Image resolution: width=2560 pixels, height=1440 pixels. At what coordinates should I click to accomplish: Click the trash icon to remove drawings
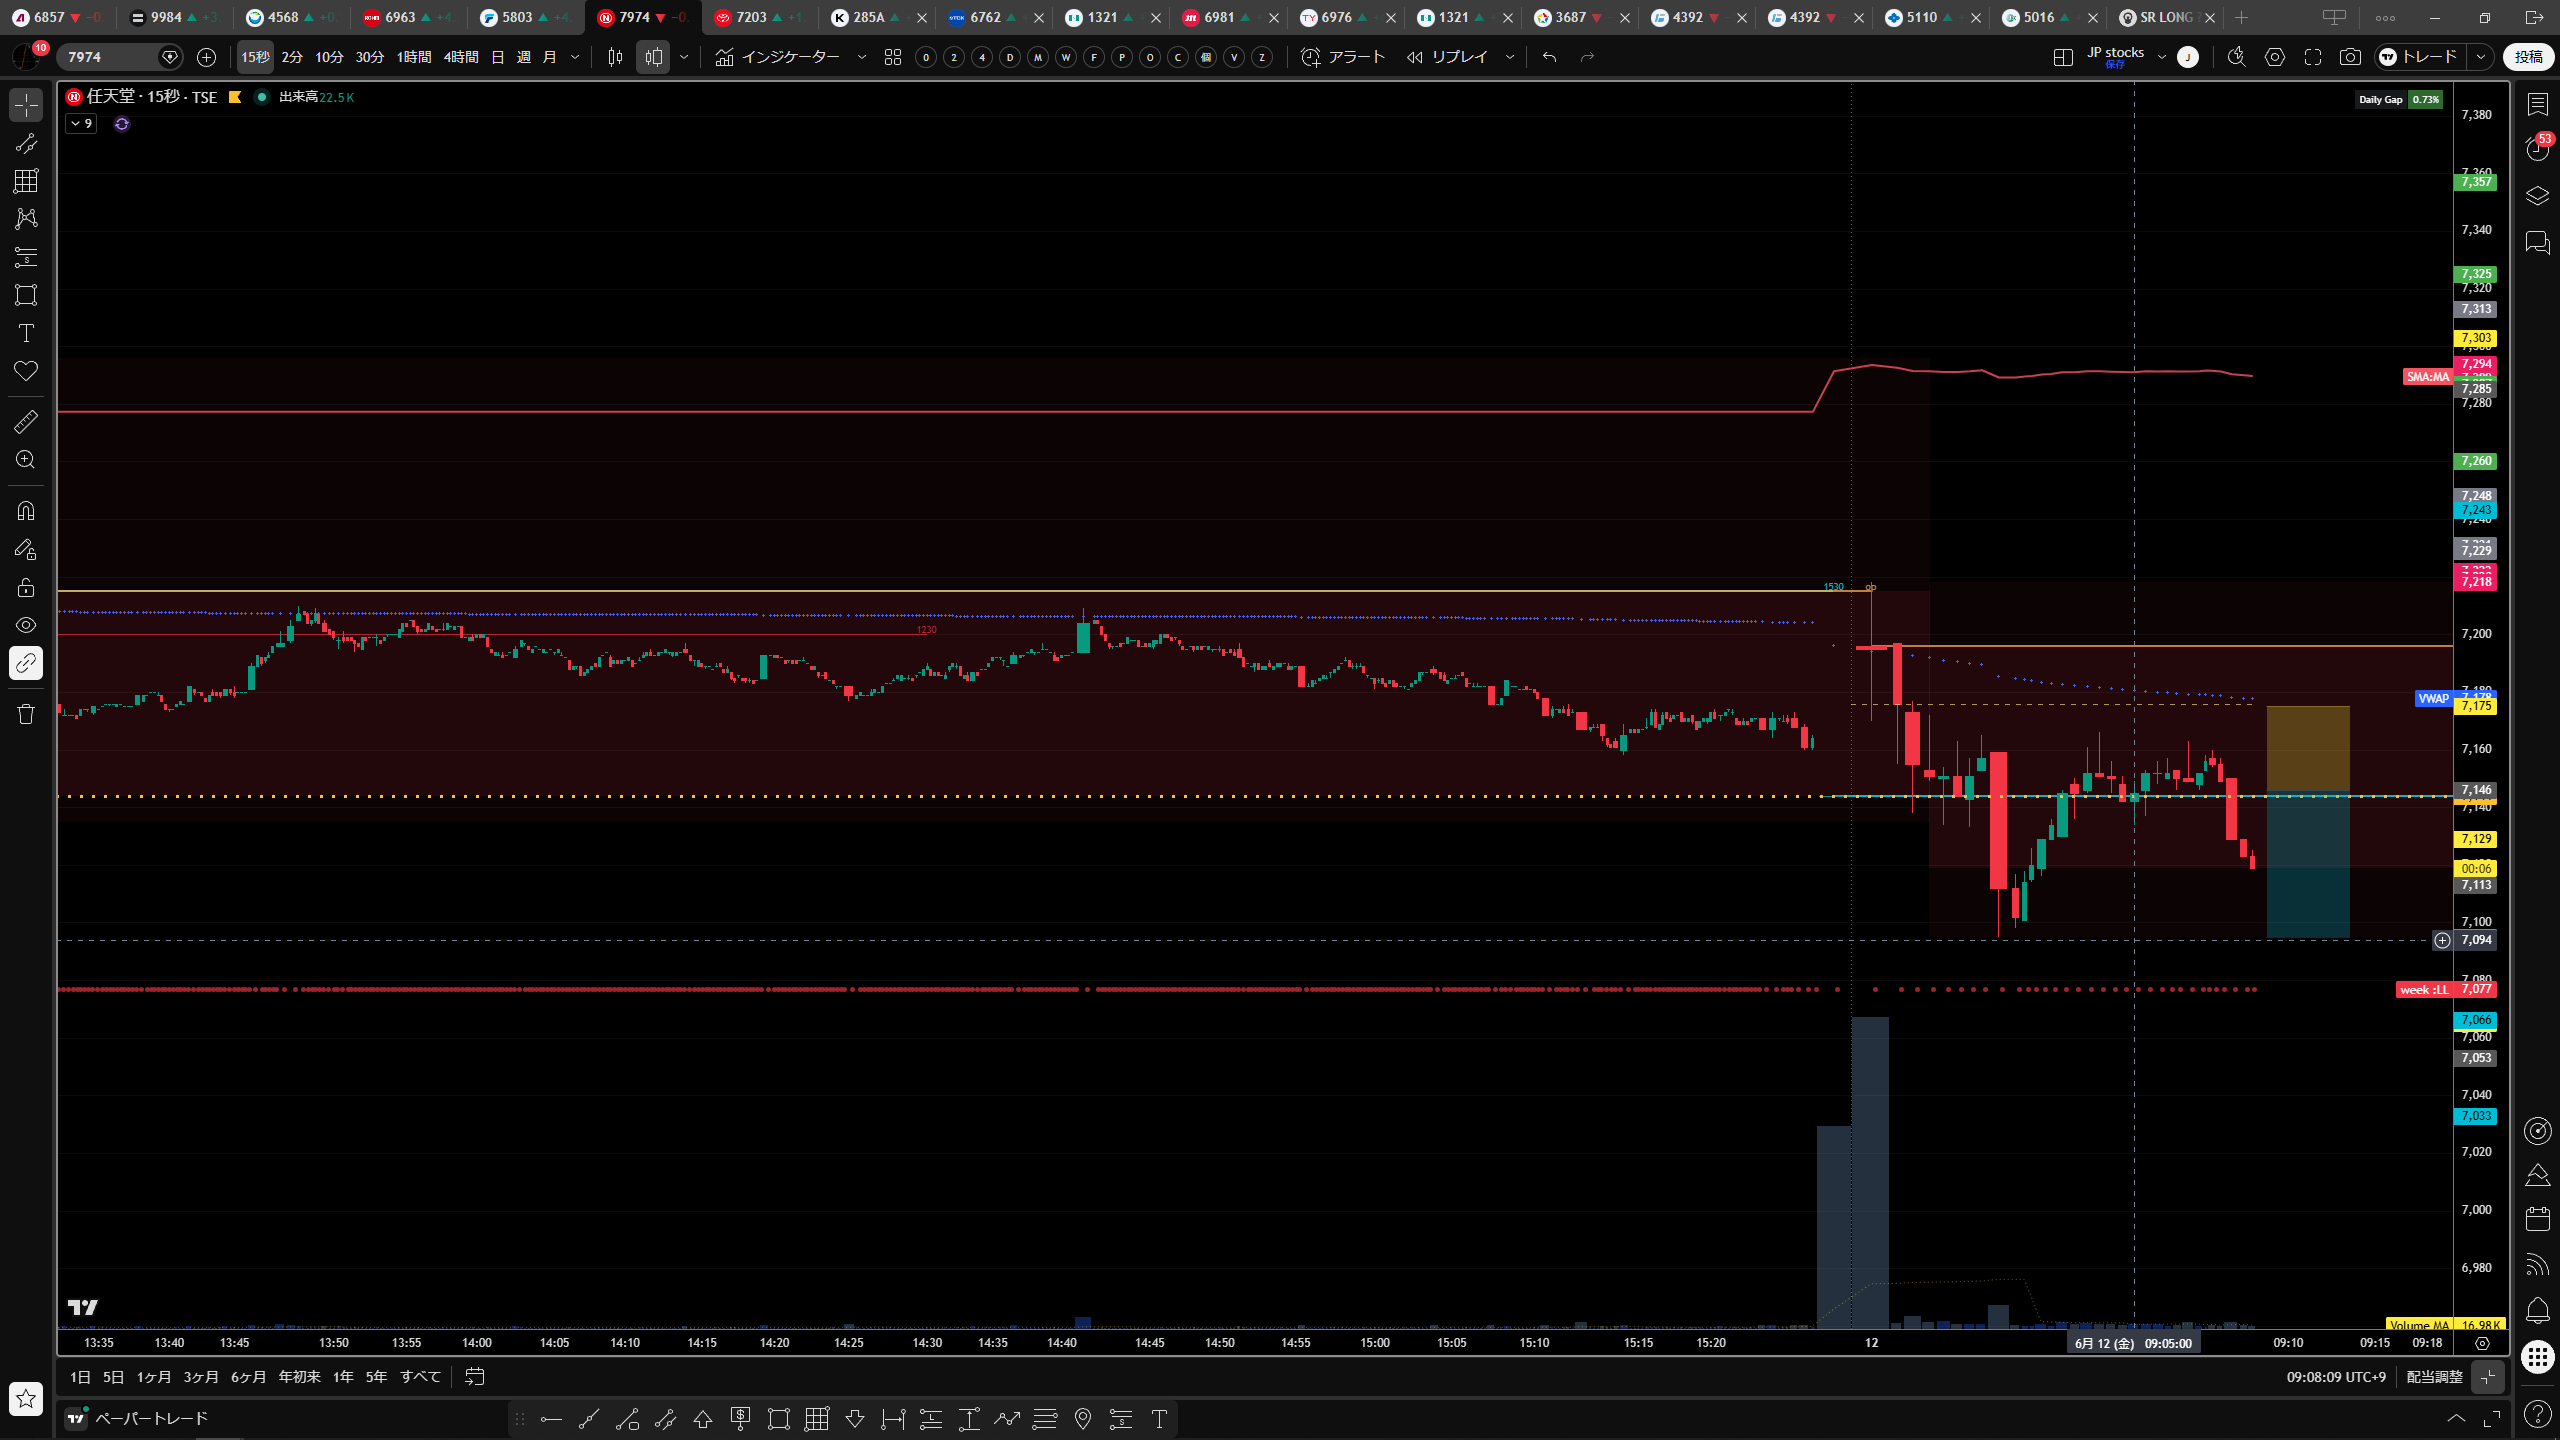tap(26, 714)
